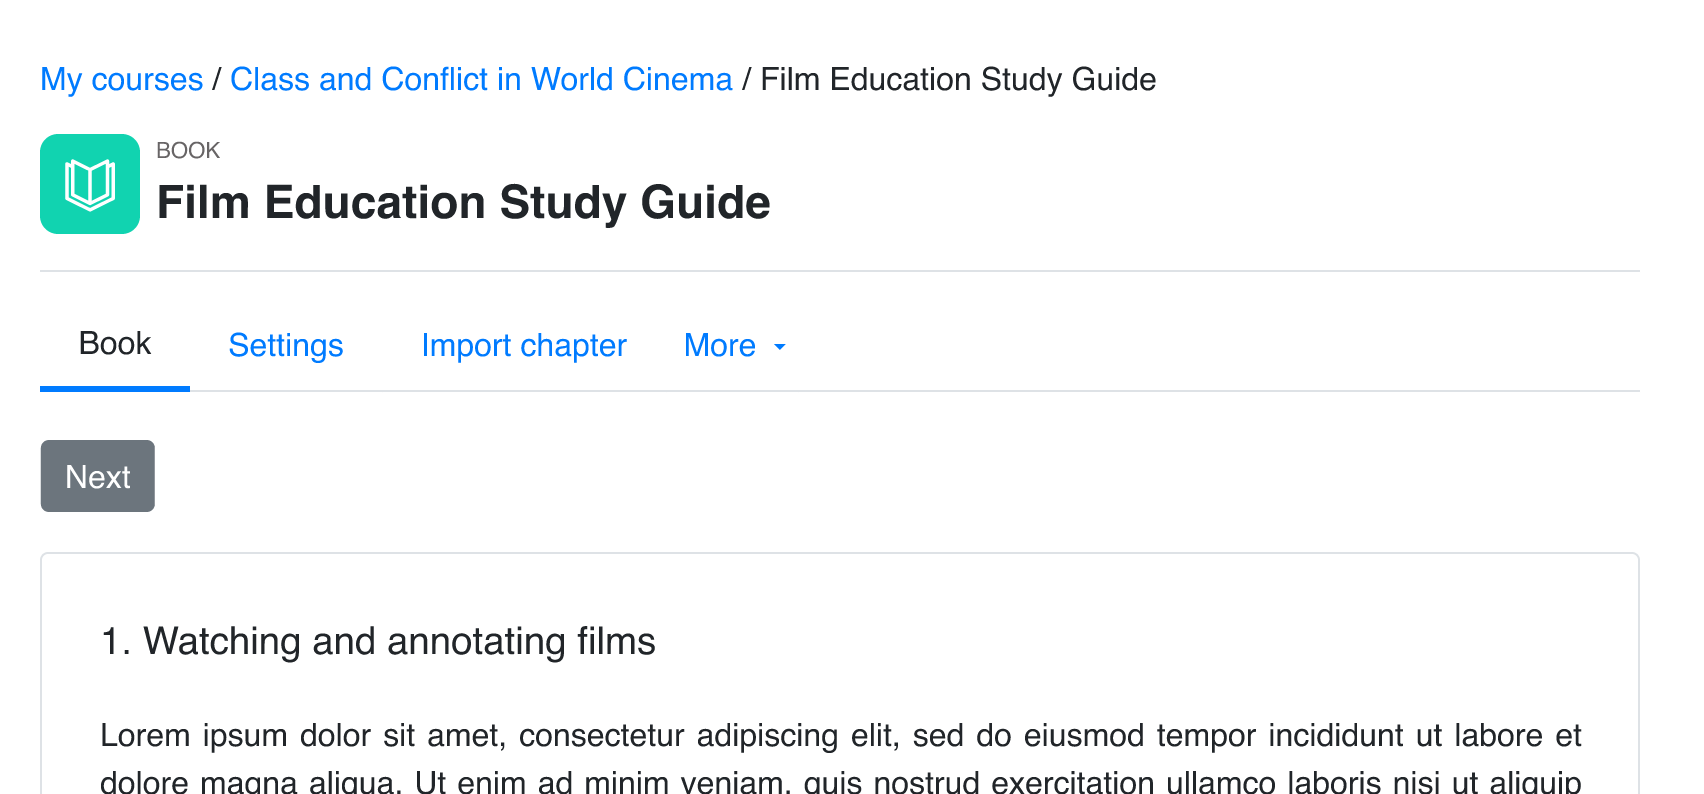Viewport: 1704px width, 794px height.
Task: Click the green Book module icon
Action: coord(90,184)
